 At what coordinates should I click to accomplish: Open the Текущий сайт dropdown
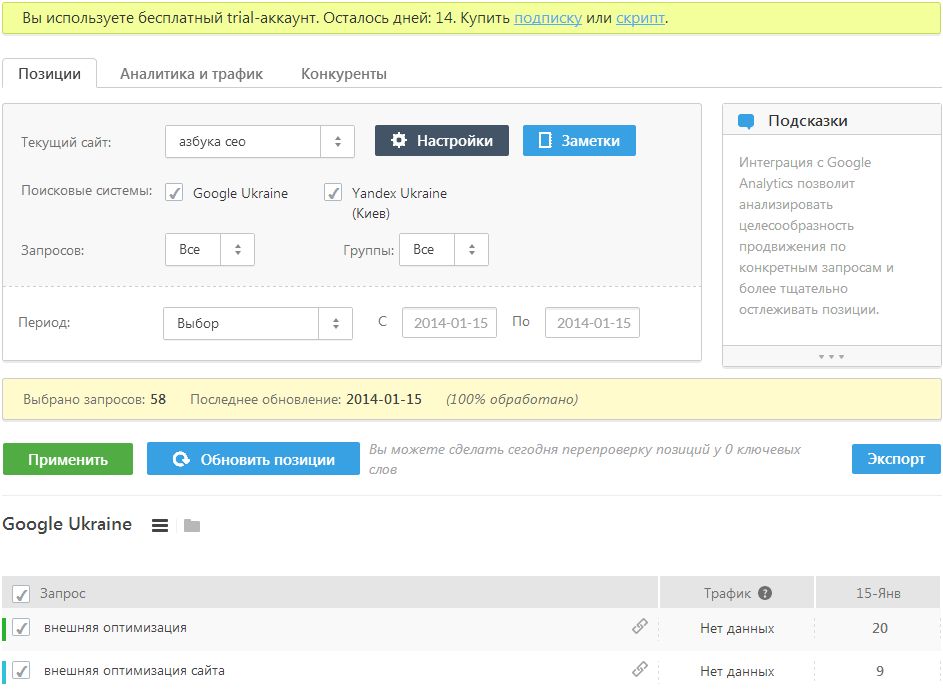pyautogui.click(x=259, y=141)
